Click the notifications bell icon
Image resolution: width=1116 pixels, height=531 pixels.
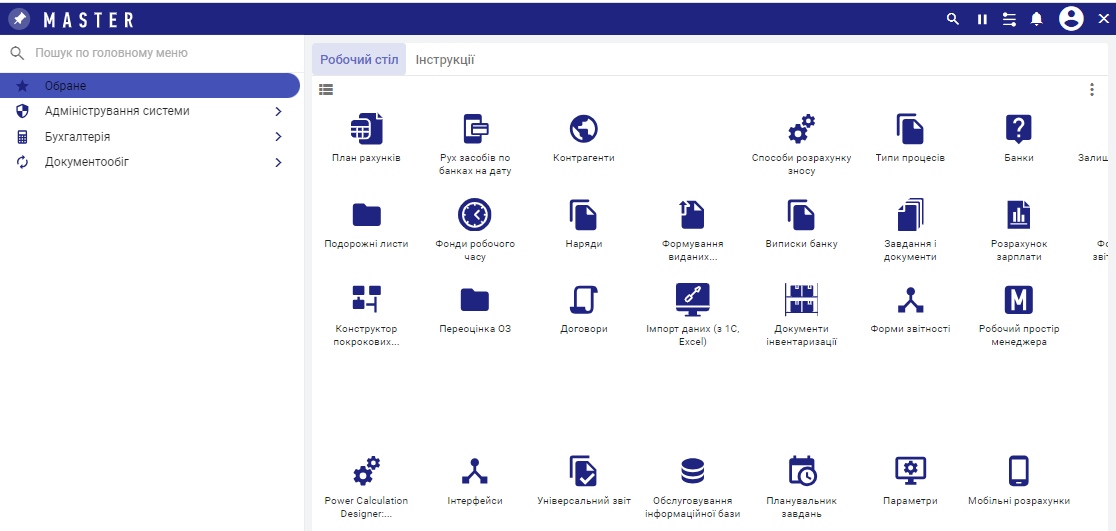coord(1036,19)
